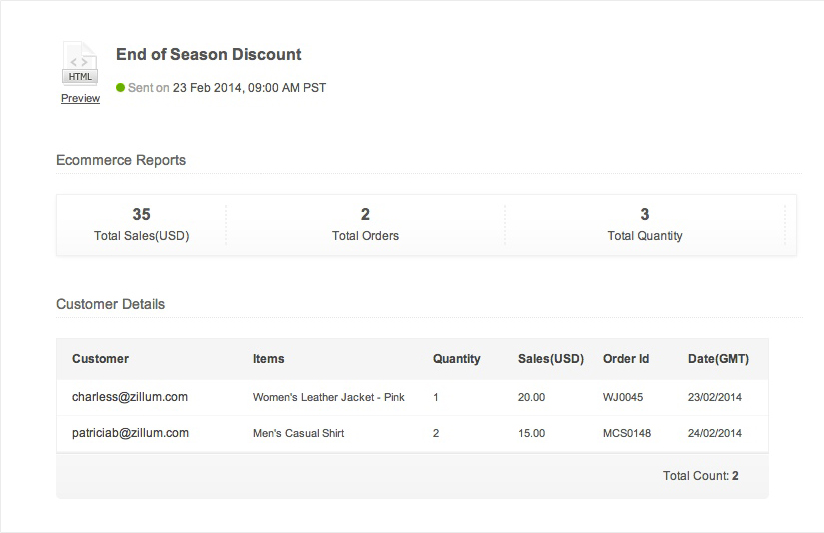Click order ID MCS0148
The image size is (824, 533).
(627, 433)
